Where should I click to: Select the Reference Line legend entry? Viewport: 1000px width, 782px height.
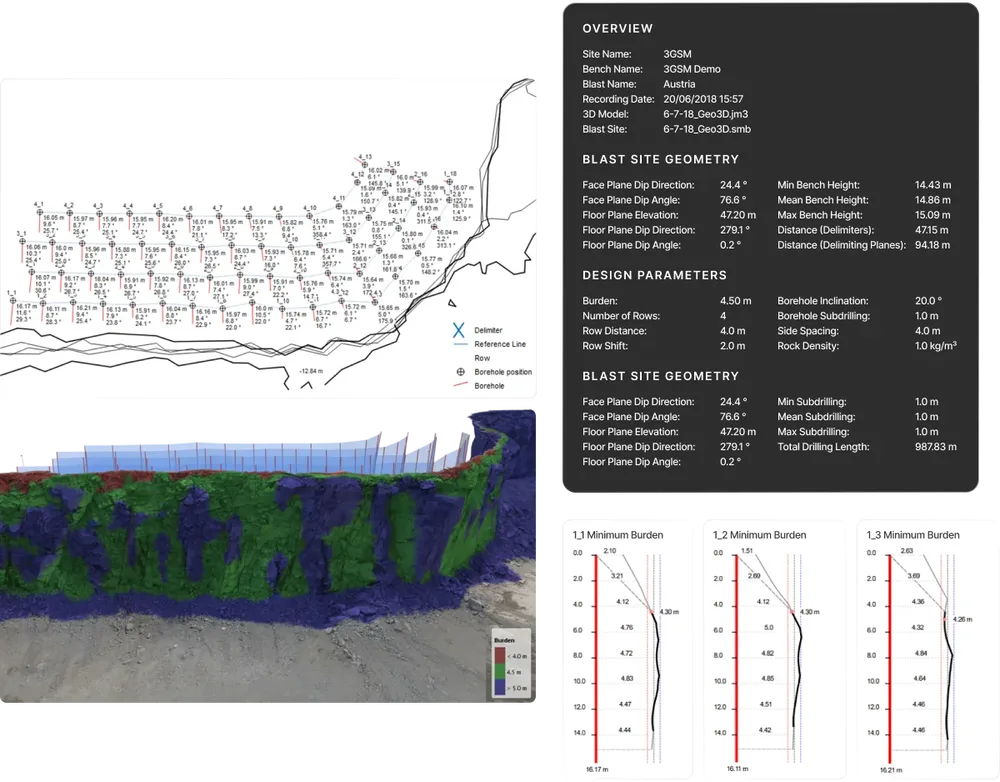pos(490,344)
